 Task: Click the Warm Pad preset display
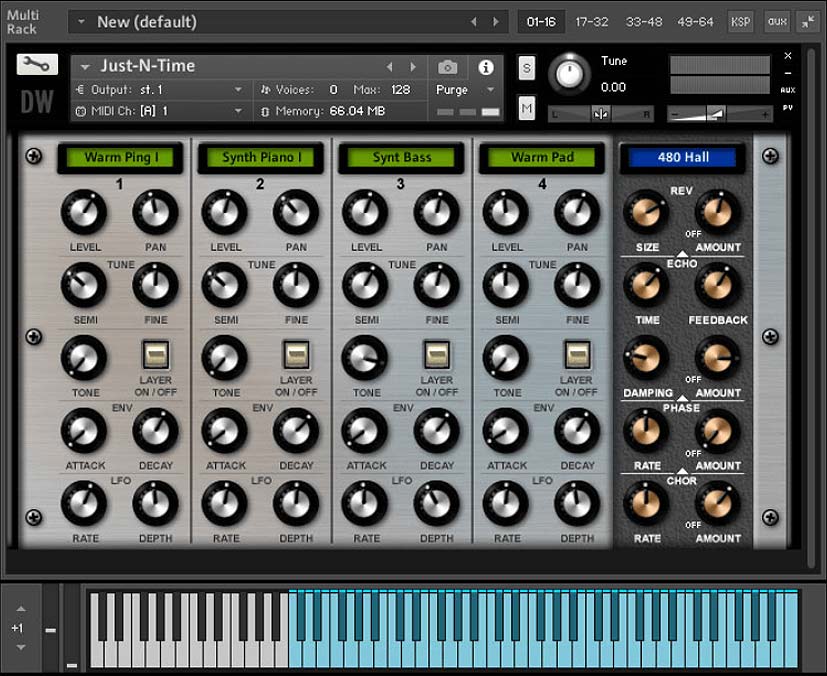(x=542, y=157)
